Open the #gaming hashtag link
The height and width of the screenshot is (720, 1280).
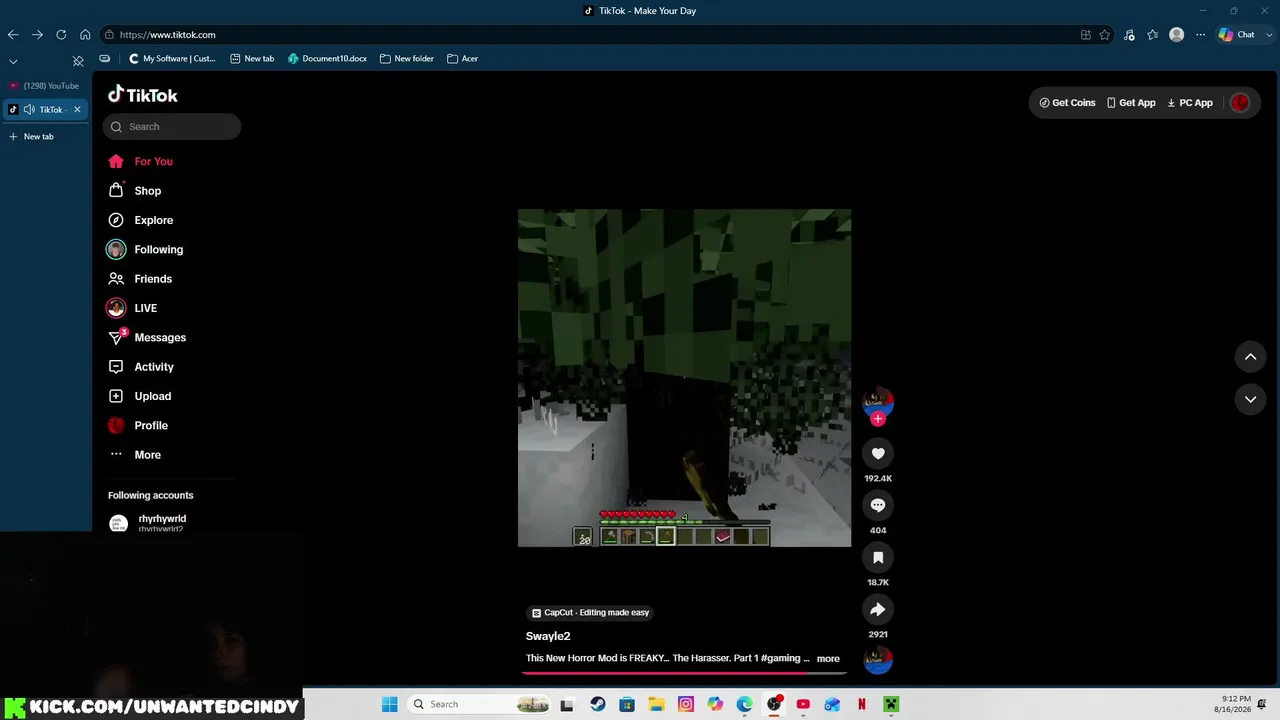780,659
